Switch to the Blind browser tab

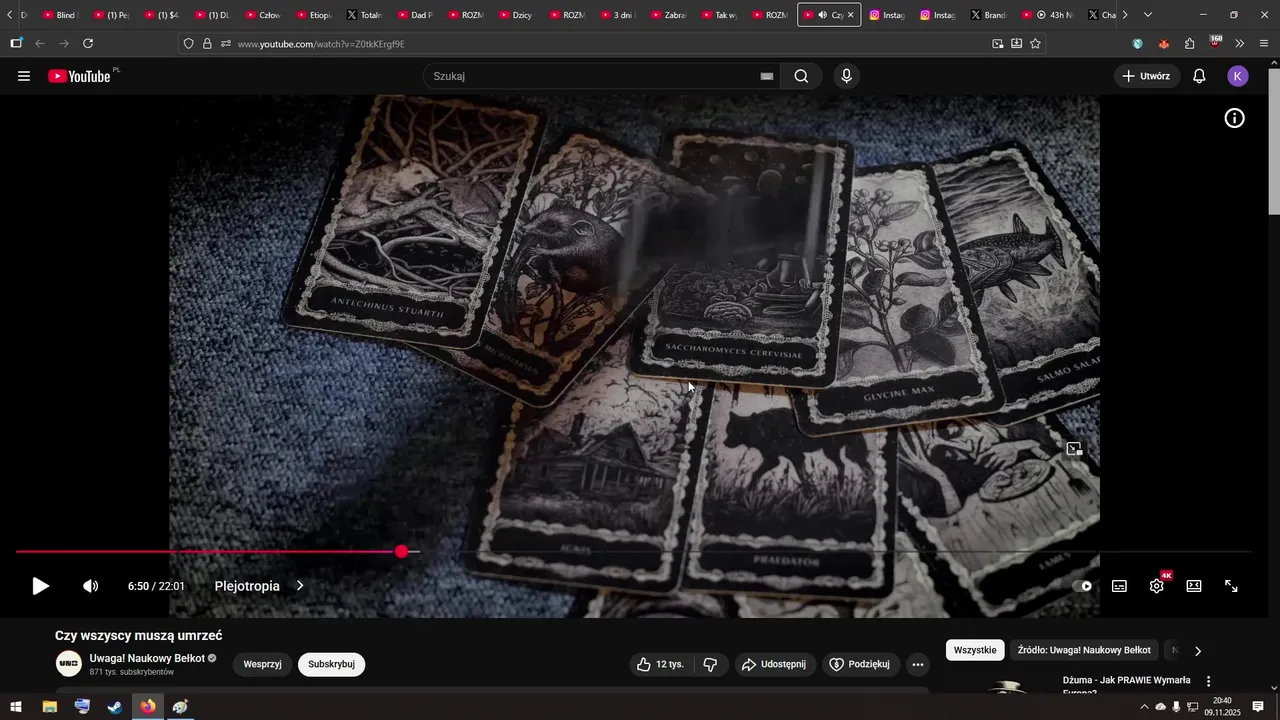pyautogui.click(x=60, y=15)
